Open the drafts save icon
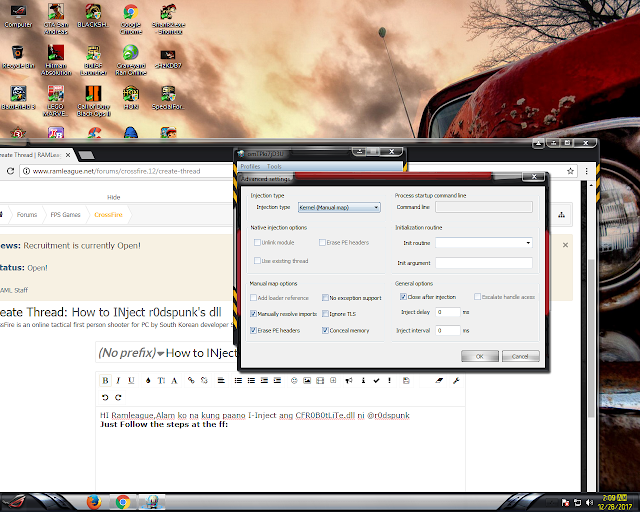The image size is (640, 512). (406, 381)
